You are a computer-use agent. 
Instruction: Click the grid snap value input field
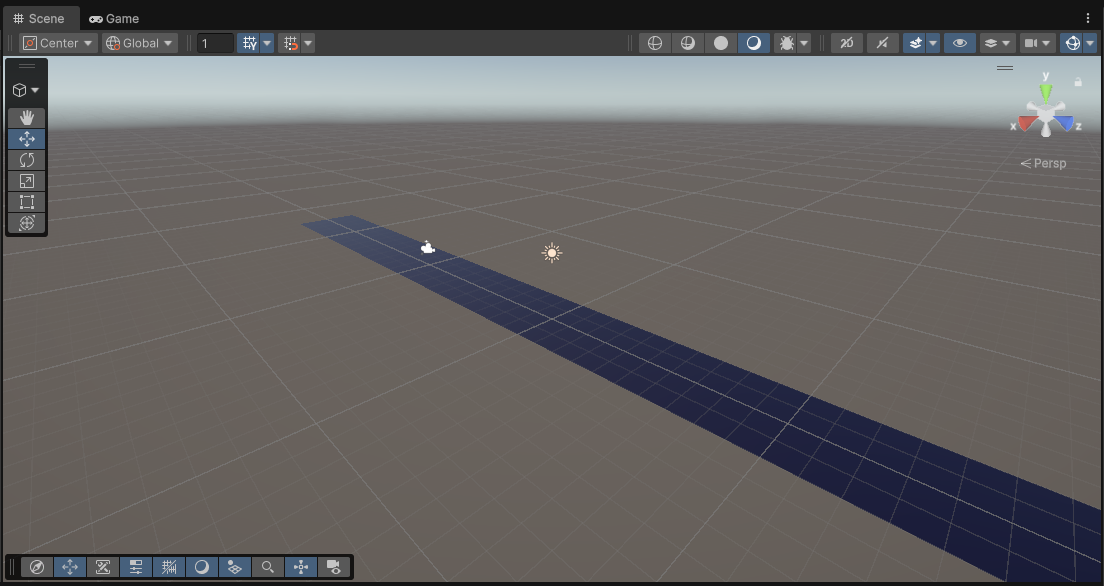pyautogui.click(x=215, y=43)
